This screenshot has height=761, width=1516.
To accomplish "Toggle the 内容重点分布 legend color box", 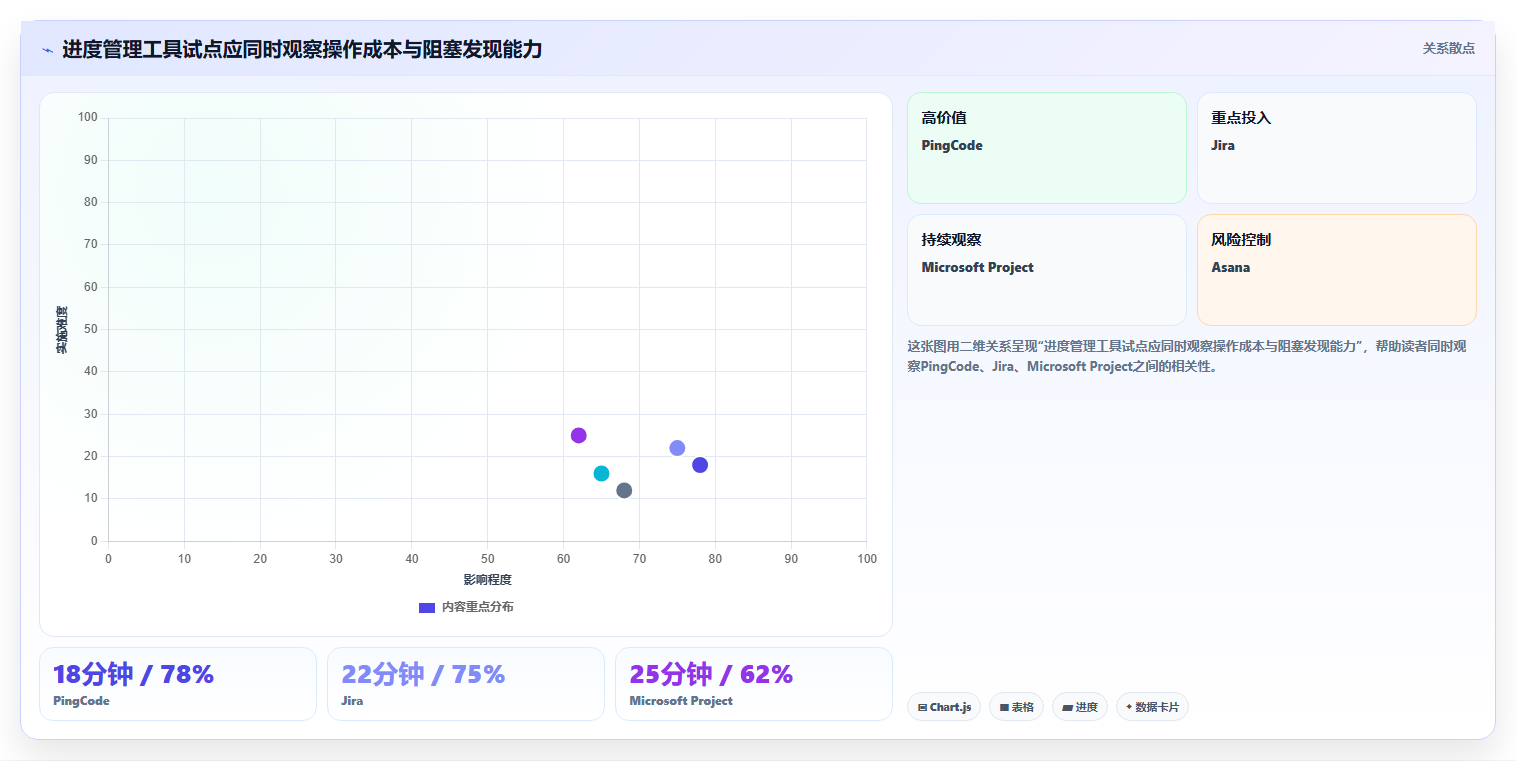I will click(427, 607).
